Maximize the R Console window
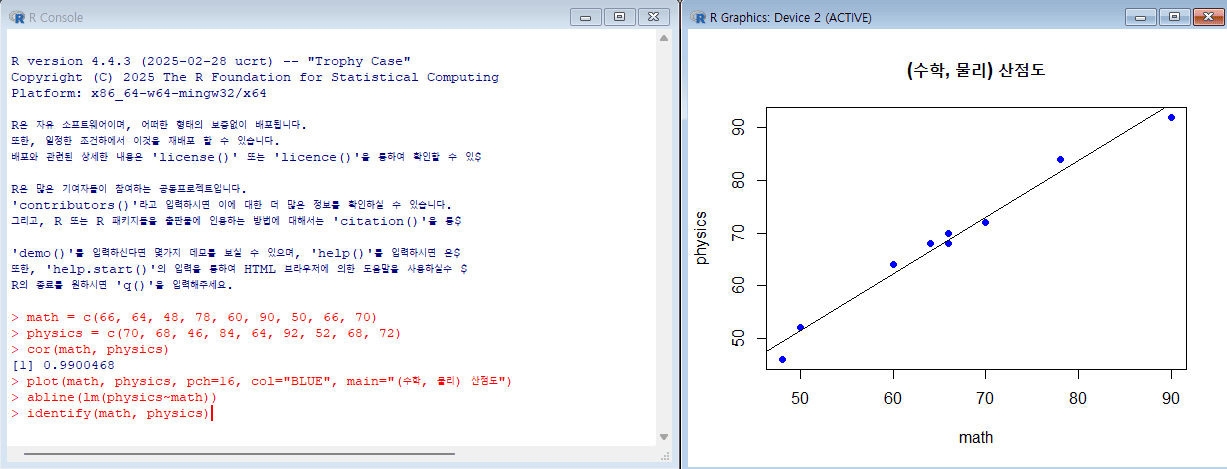 tap(619, 17)
